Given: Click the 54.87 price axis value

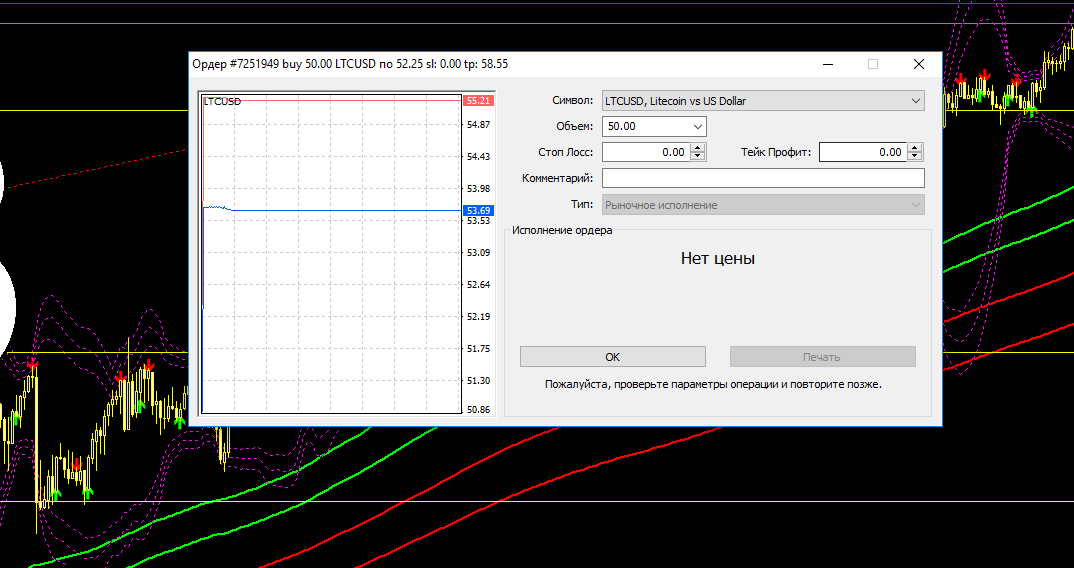Looking at the screenshot, I should tap(478, 125).
